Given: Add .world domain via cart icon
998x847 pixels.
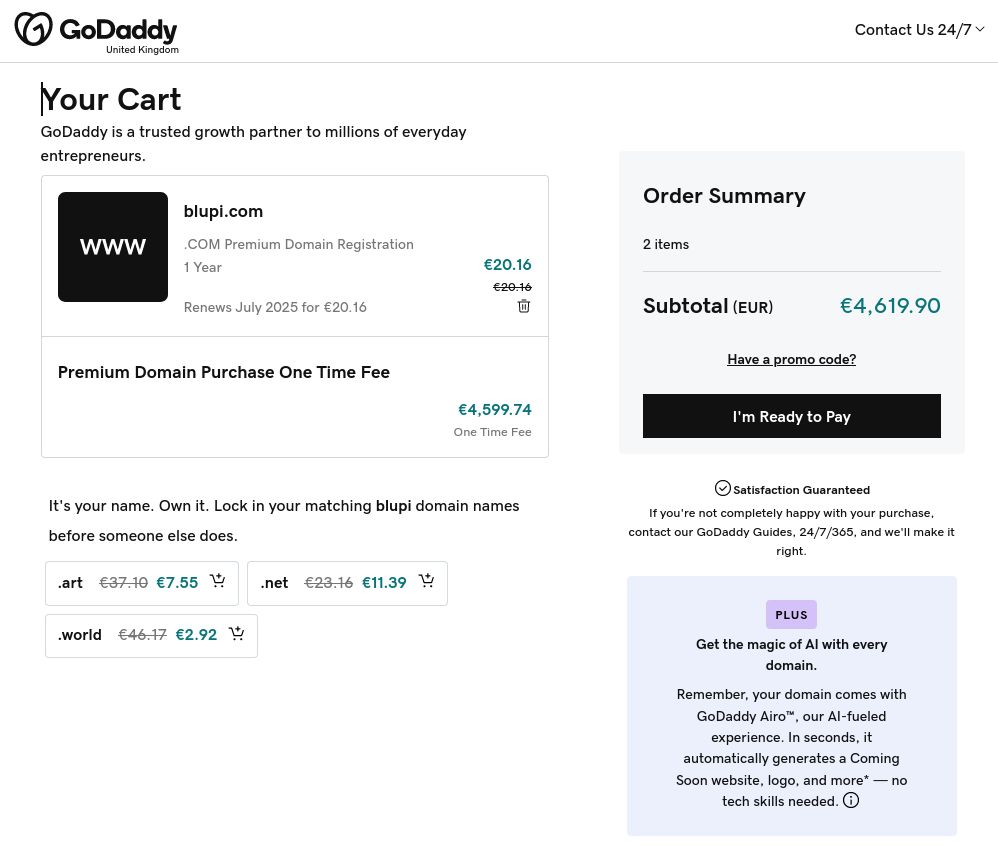Looking at the screenshot, I should 237,634.
